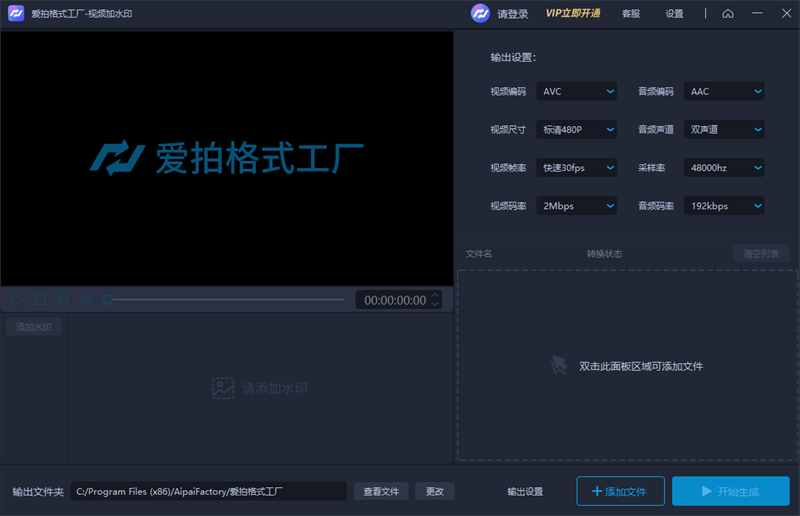Click 更改 to change output folder
This screenshot has width=800, height=516.
click(x=435, y=492)
